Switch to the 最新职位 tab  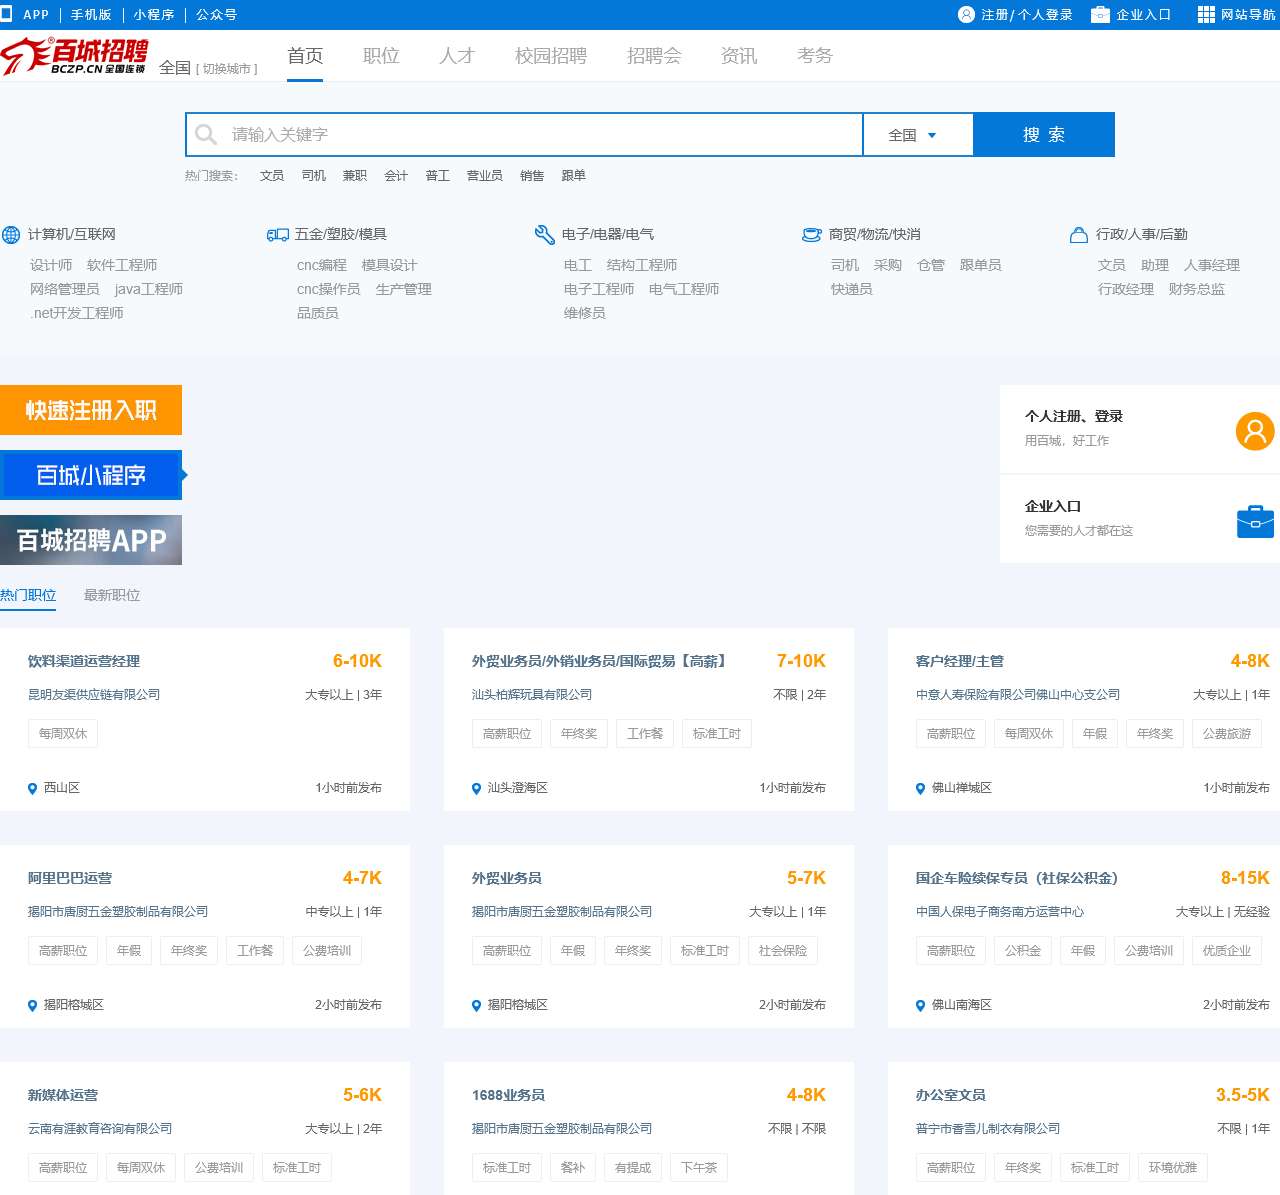tap(112, 595)
